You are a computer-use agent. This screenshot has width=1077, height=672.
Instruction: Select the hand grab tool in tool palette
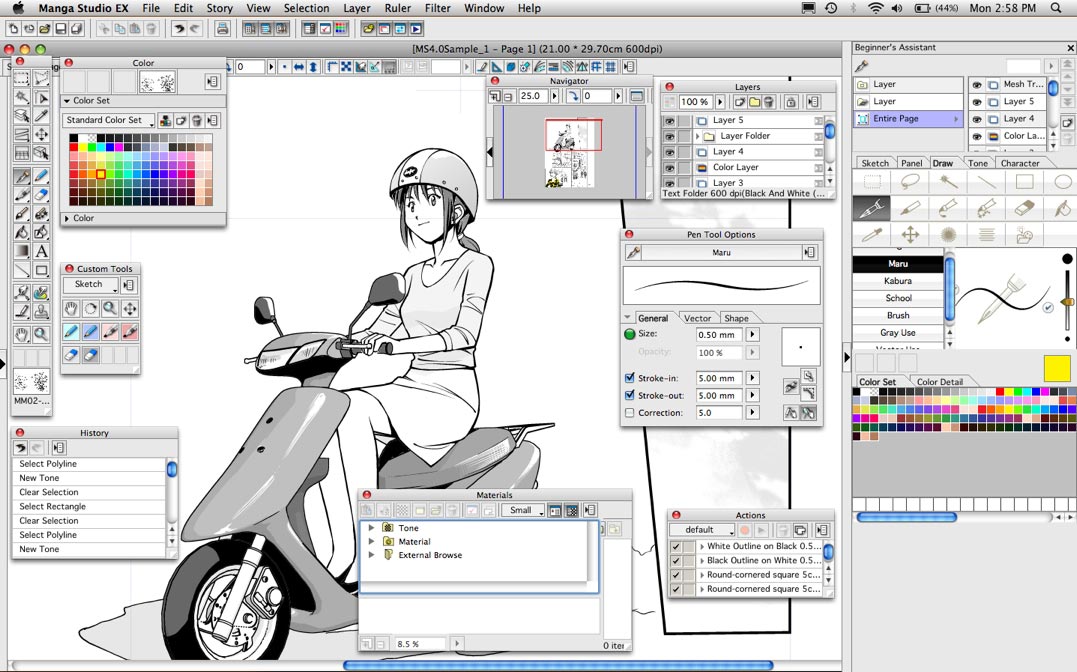[22, 334]
